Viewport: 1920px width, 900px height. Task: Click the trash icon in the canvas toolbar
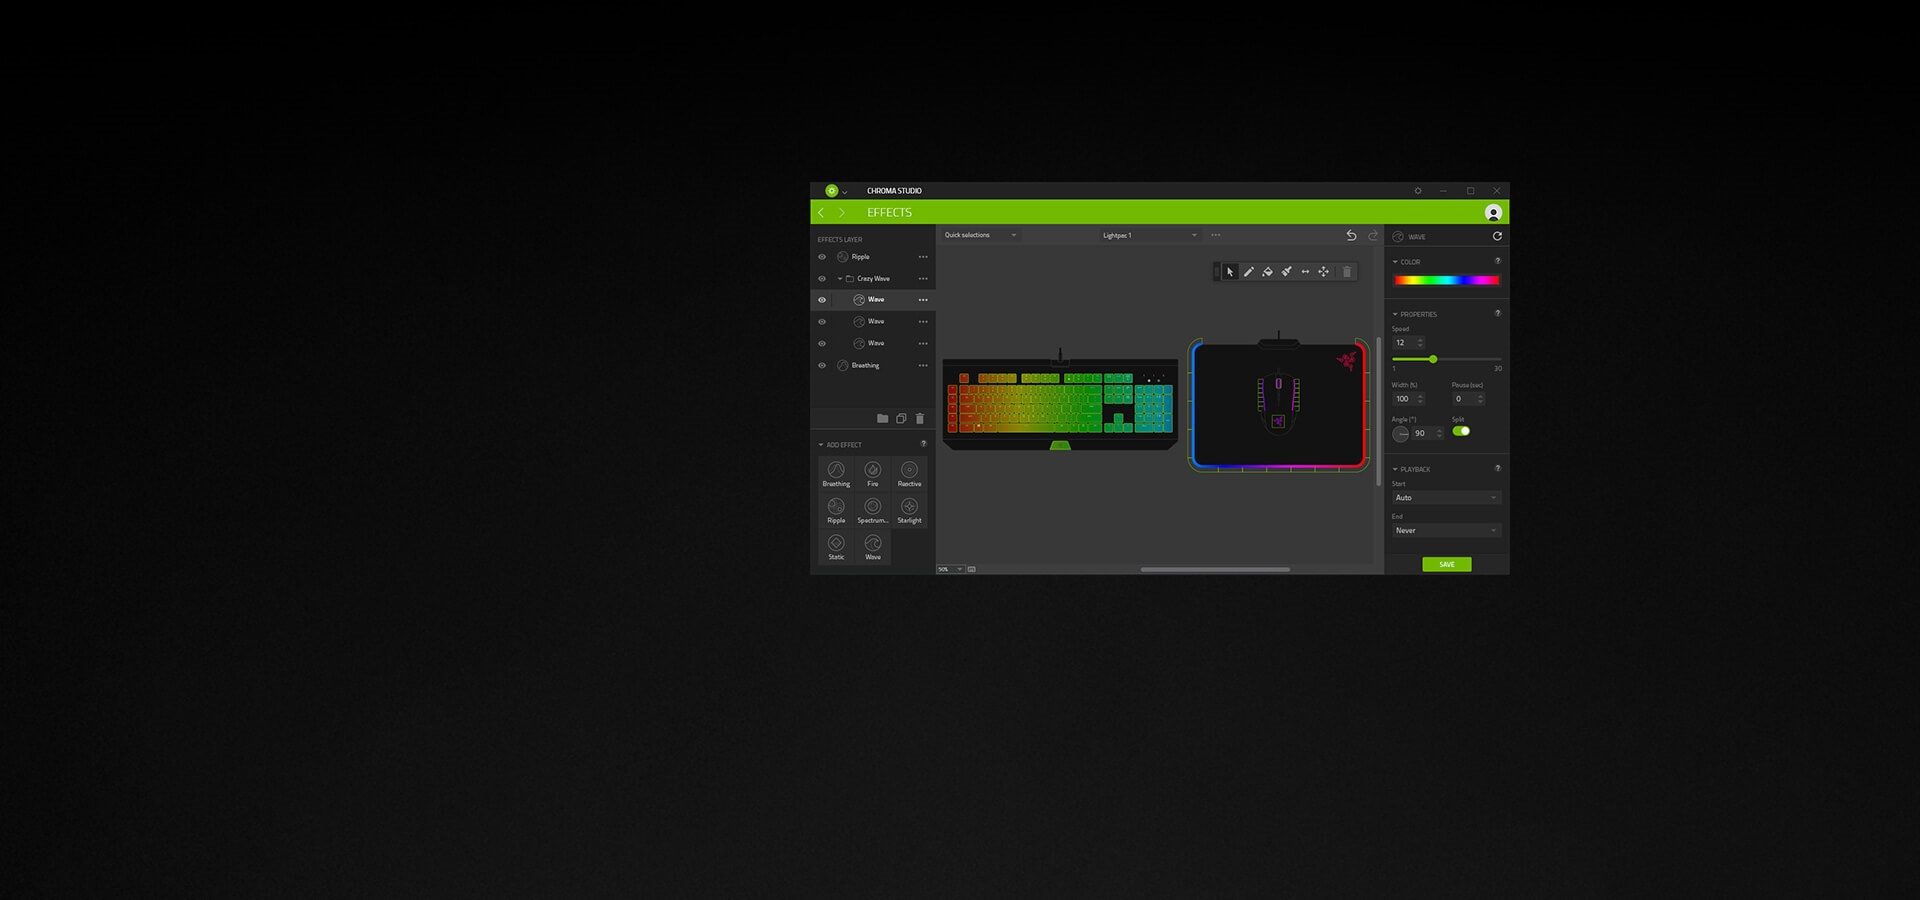(1347, 272)
